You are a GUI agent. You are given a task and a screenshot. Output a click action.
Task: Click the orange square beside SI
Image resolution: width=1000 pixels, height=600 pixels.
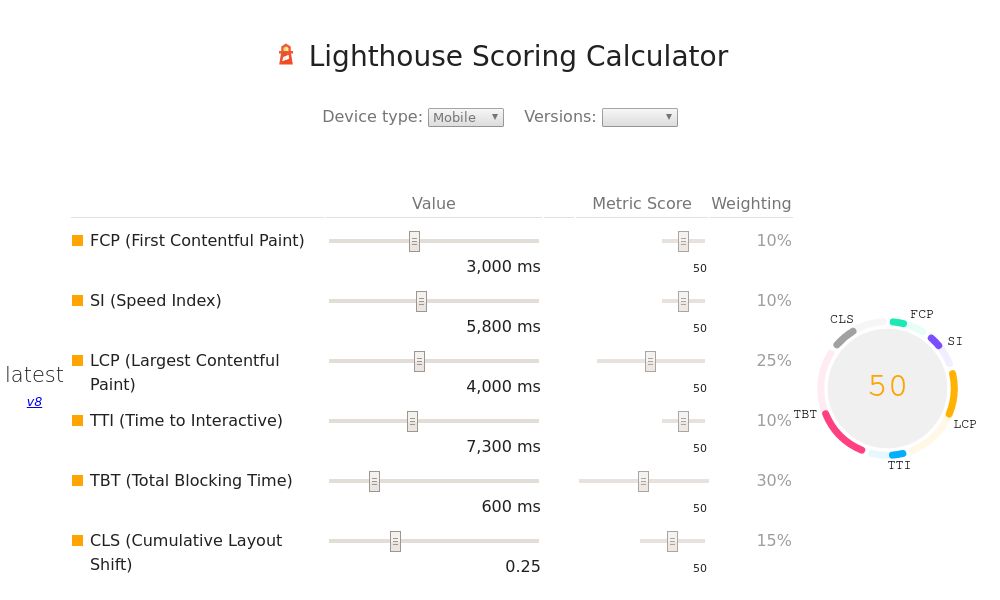click(x=76, y=300)
